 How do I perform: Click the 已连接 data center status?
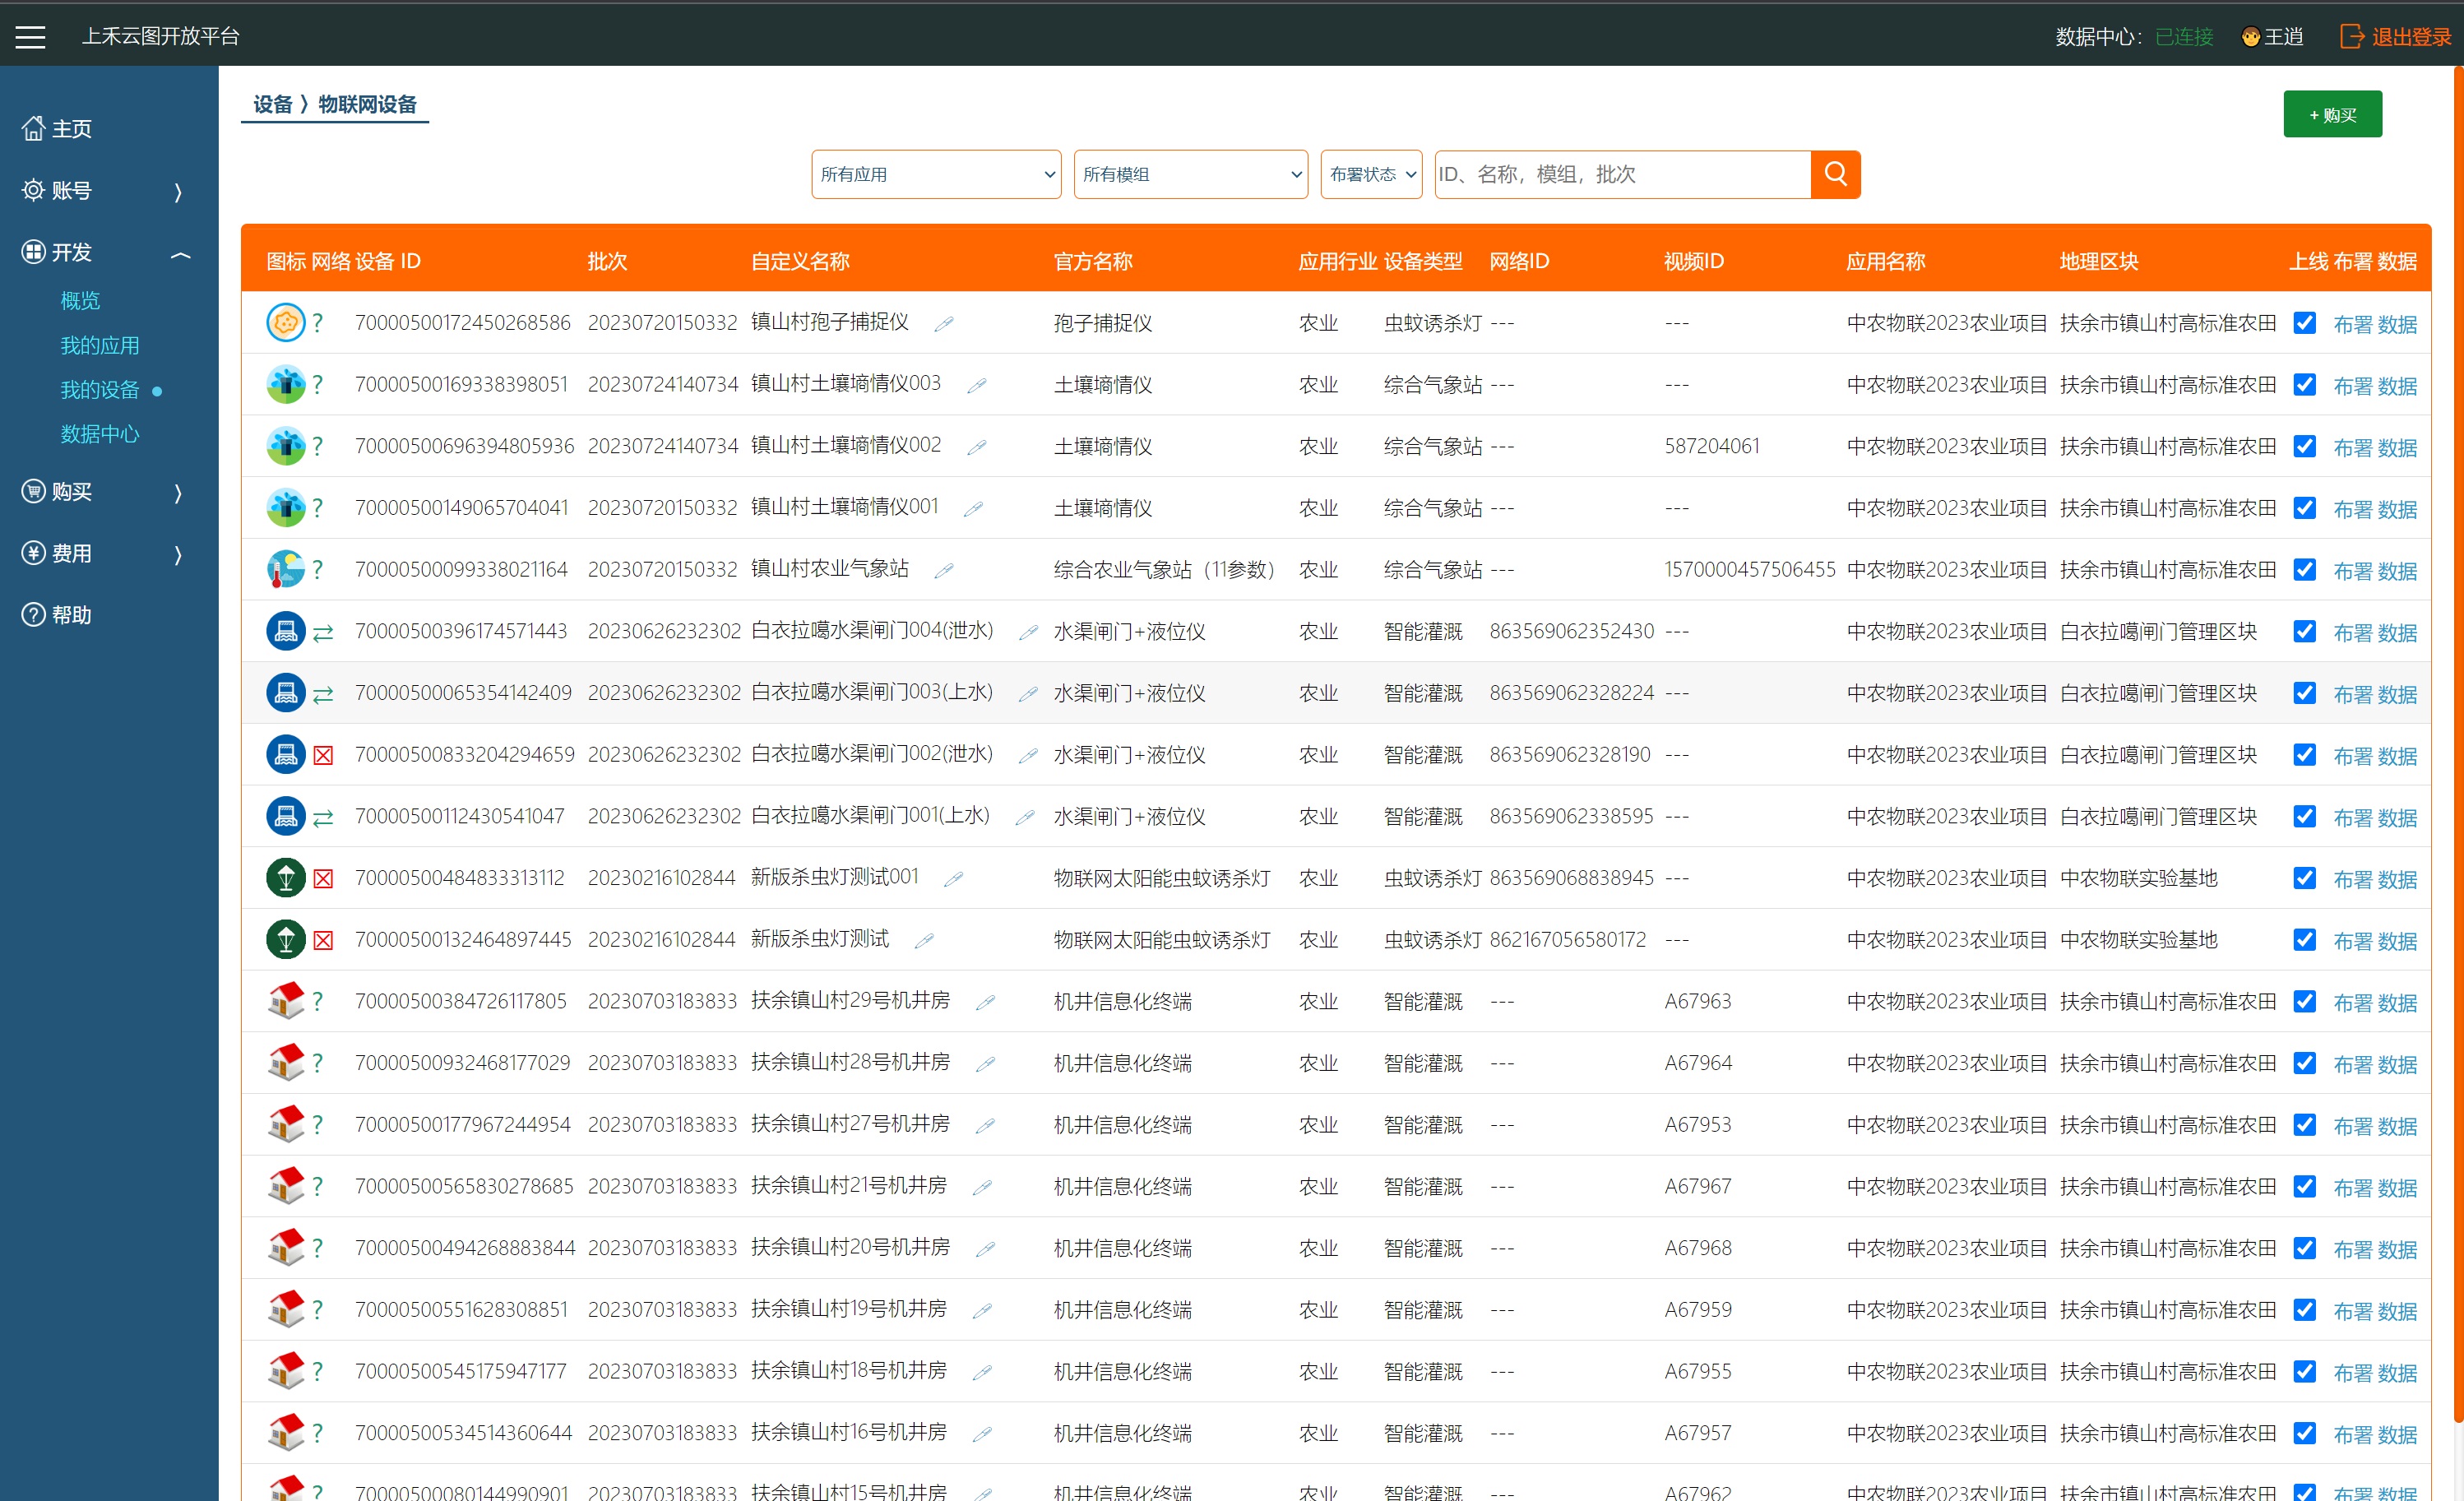[x=2183, y=37]
